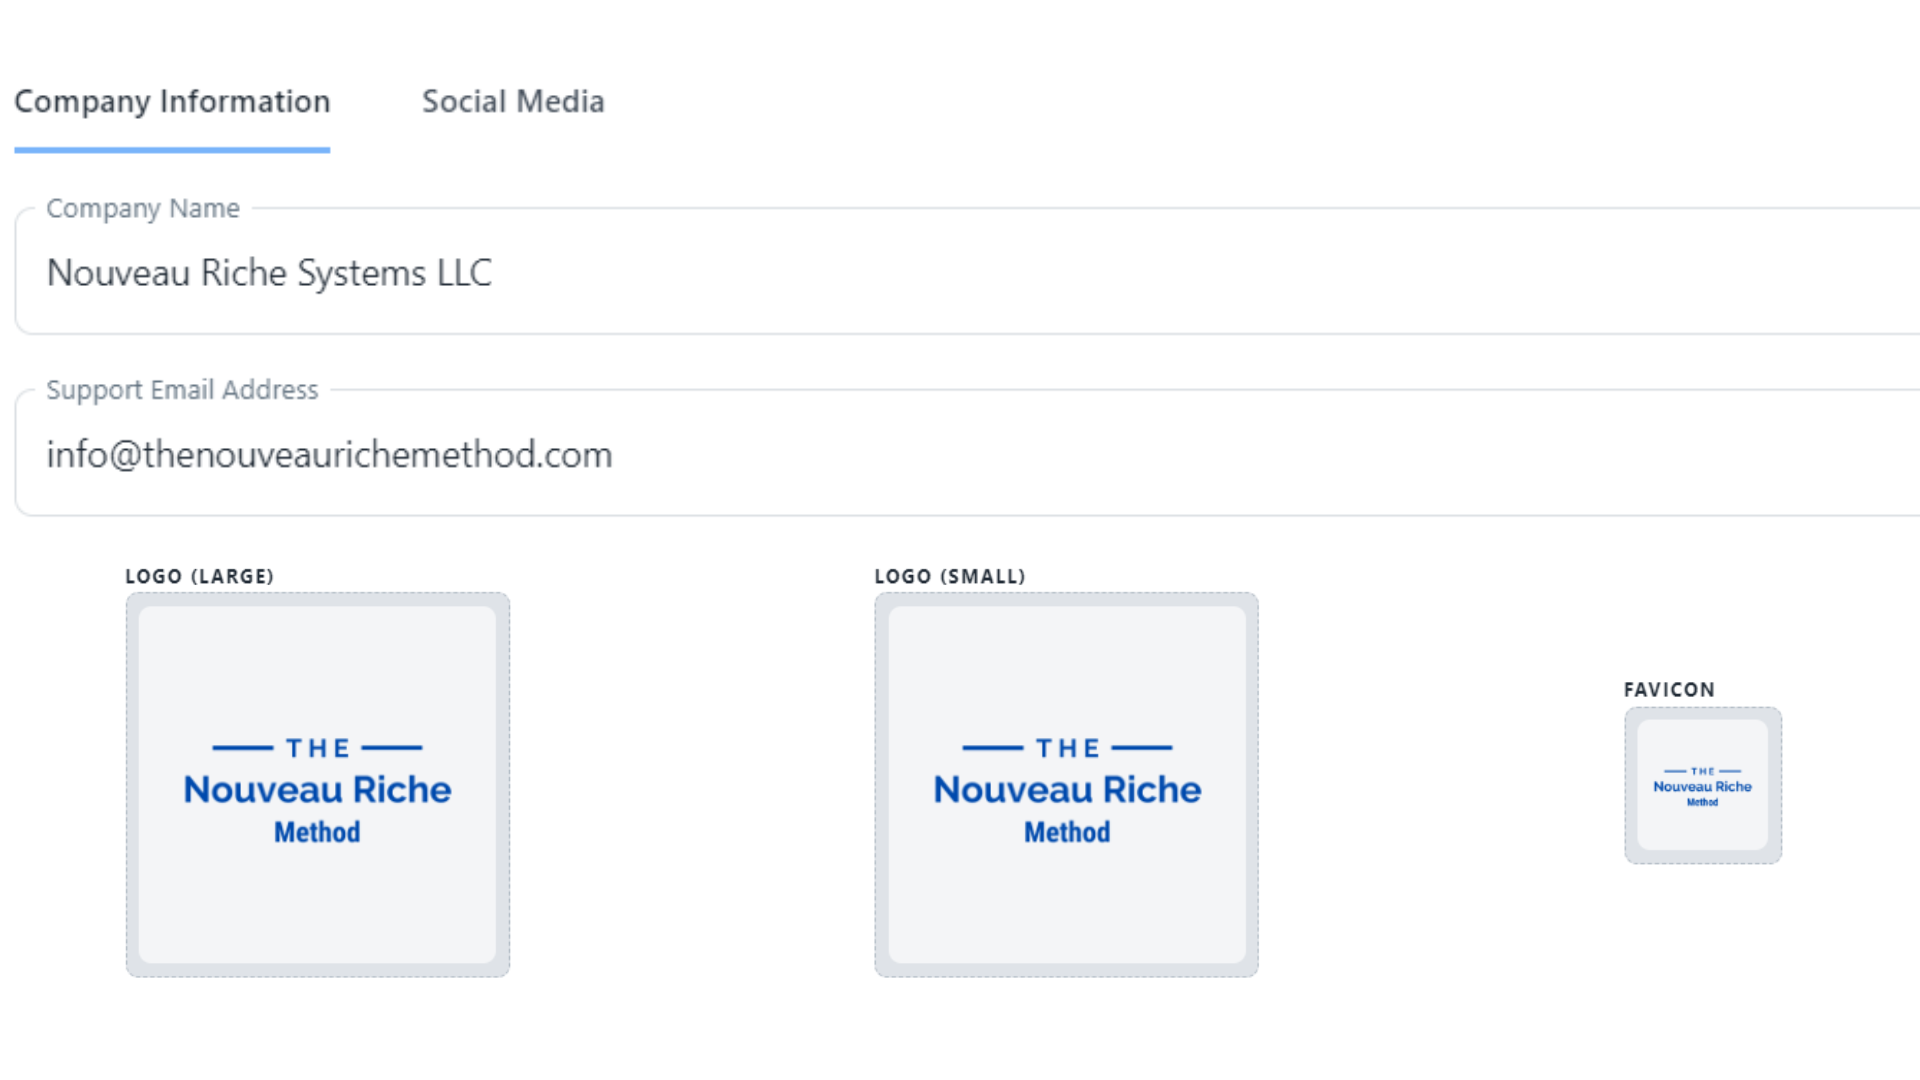
Task: Click the "Company Name" field label
Action: [x=143, y=208]
